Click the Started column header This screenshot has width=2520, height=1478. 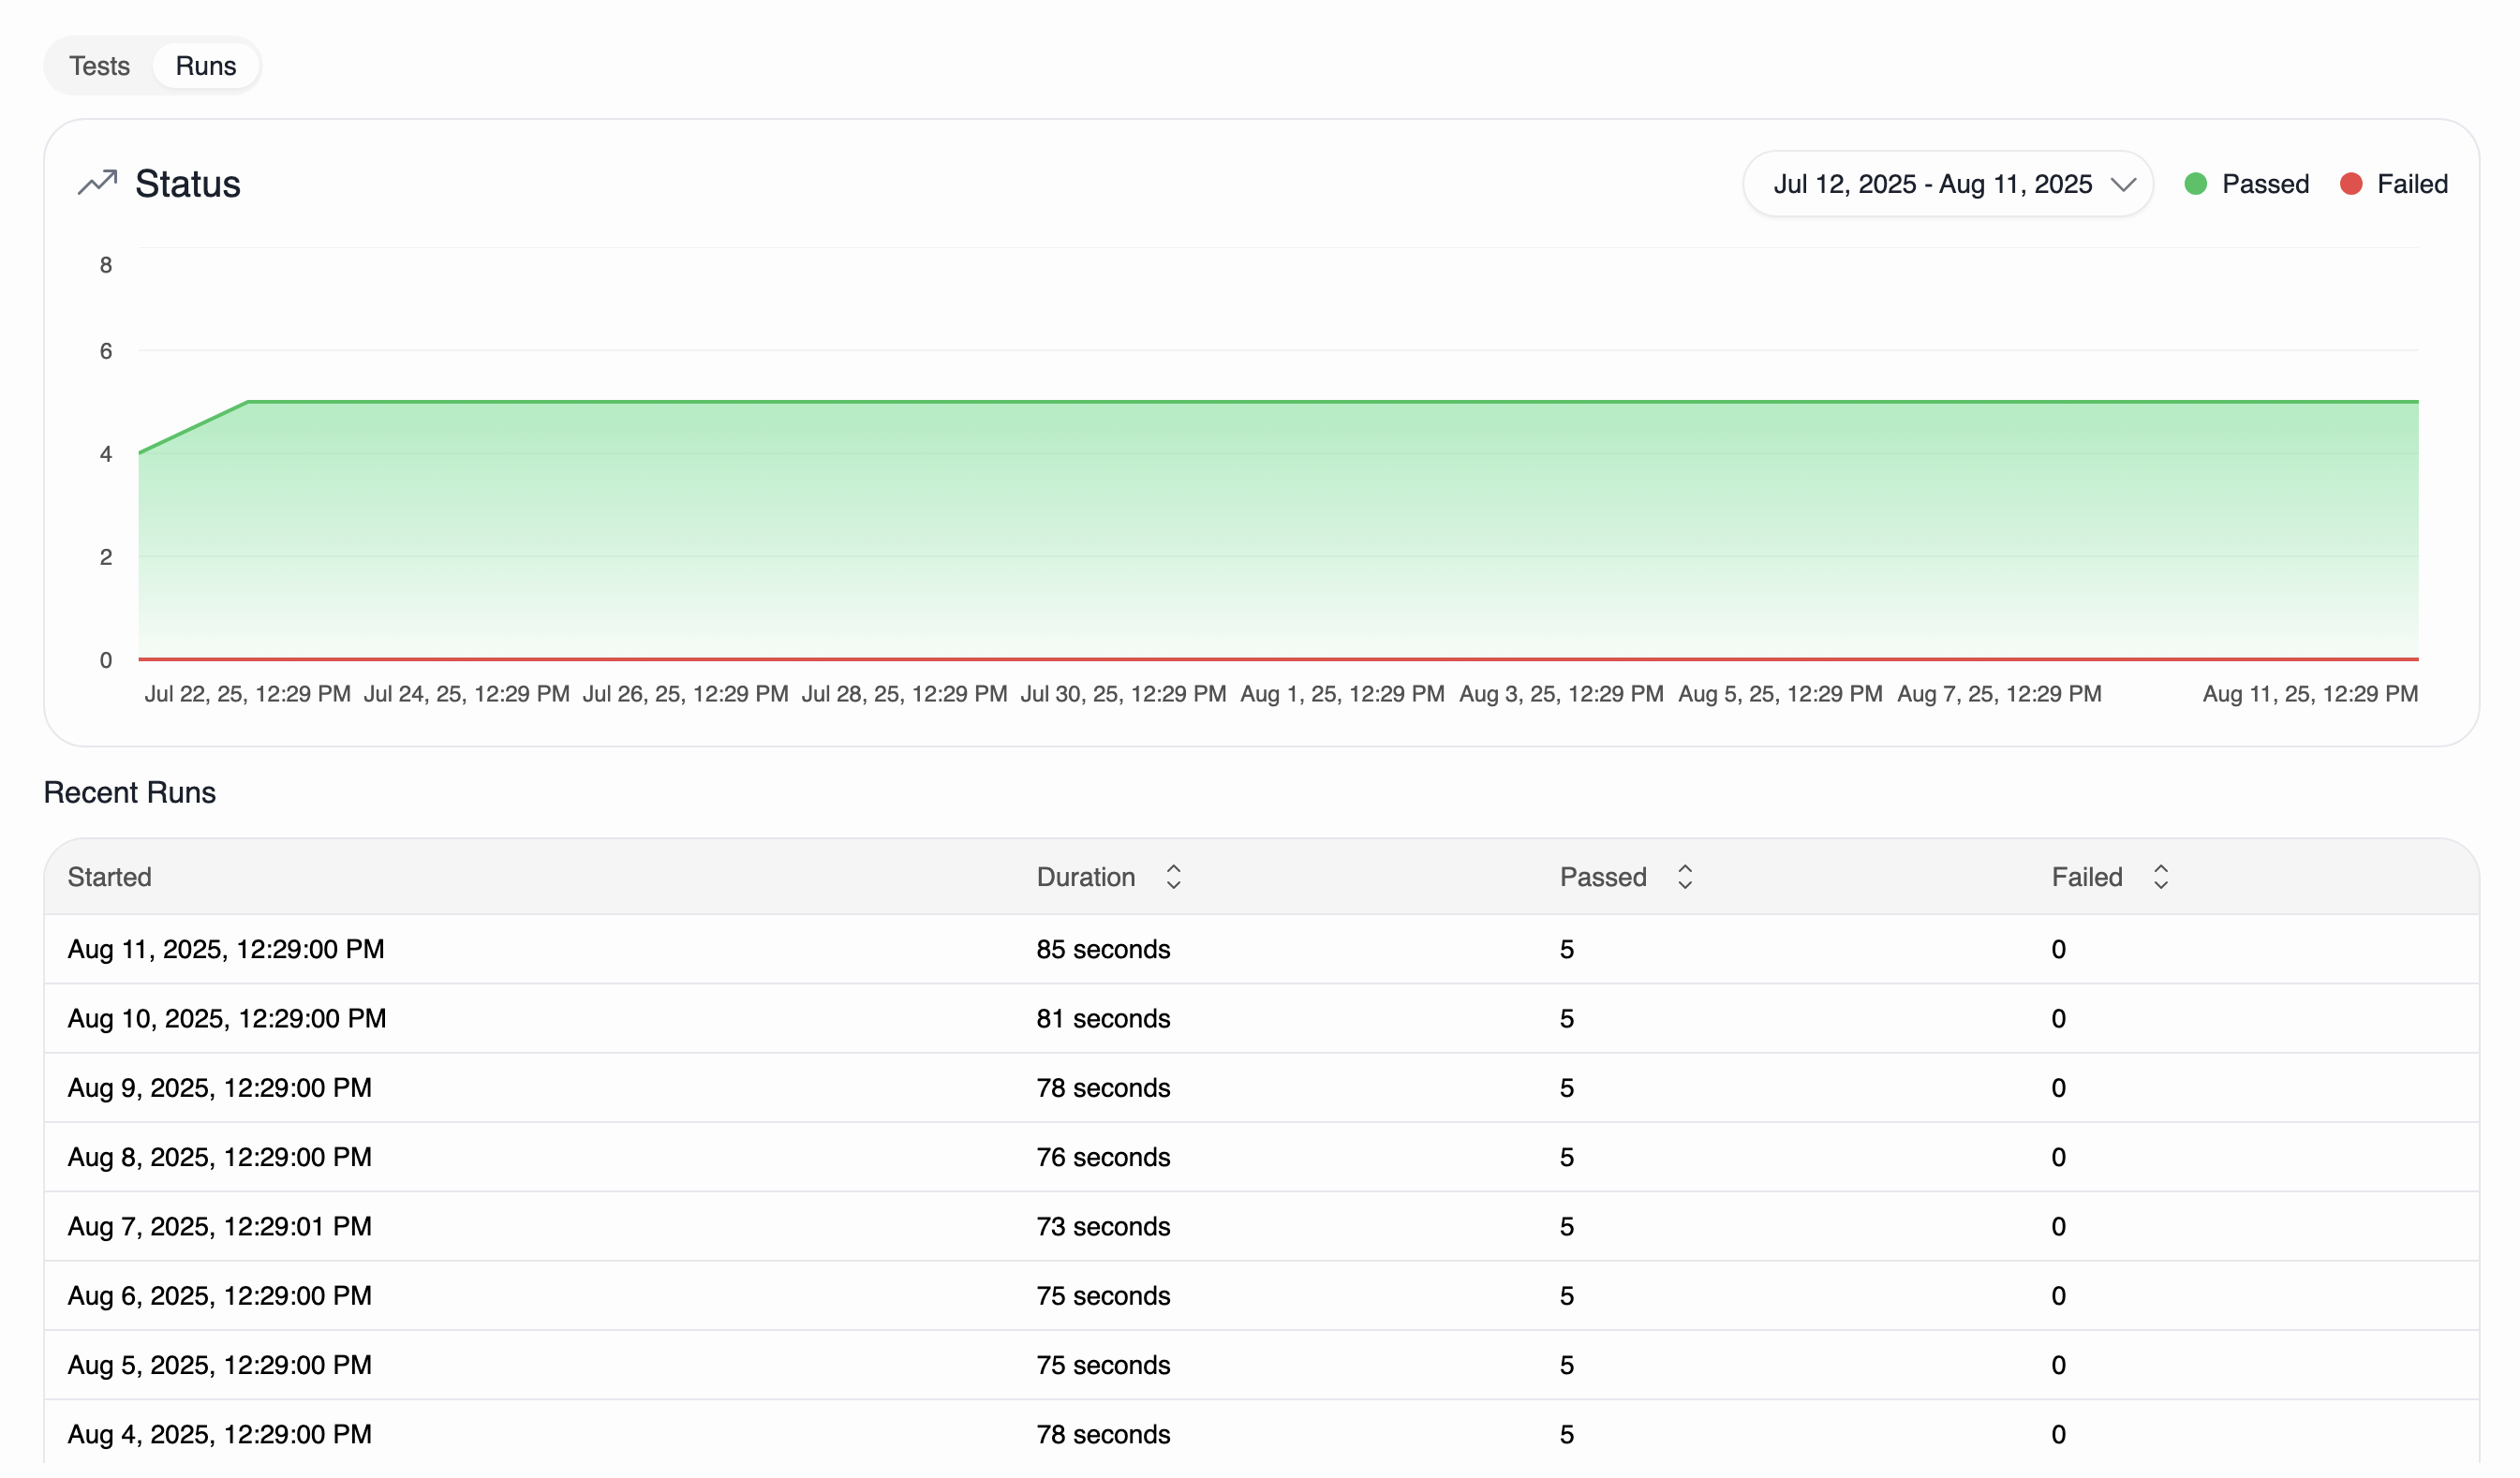pos(109,877)
